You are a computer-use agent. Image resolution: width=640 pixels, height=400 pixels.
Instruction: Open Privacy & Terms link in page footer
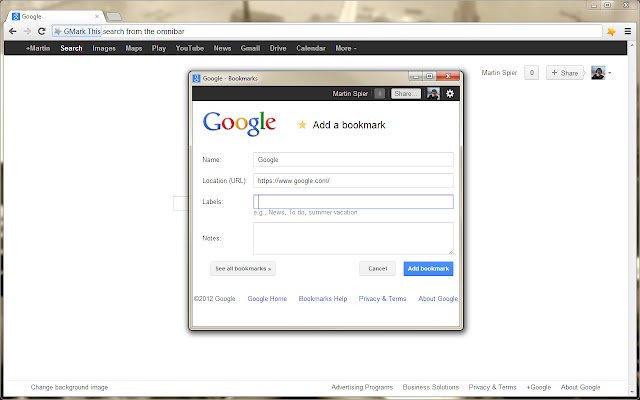tap(492, 387)
